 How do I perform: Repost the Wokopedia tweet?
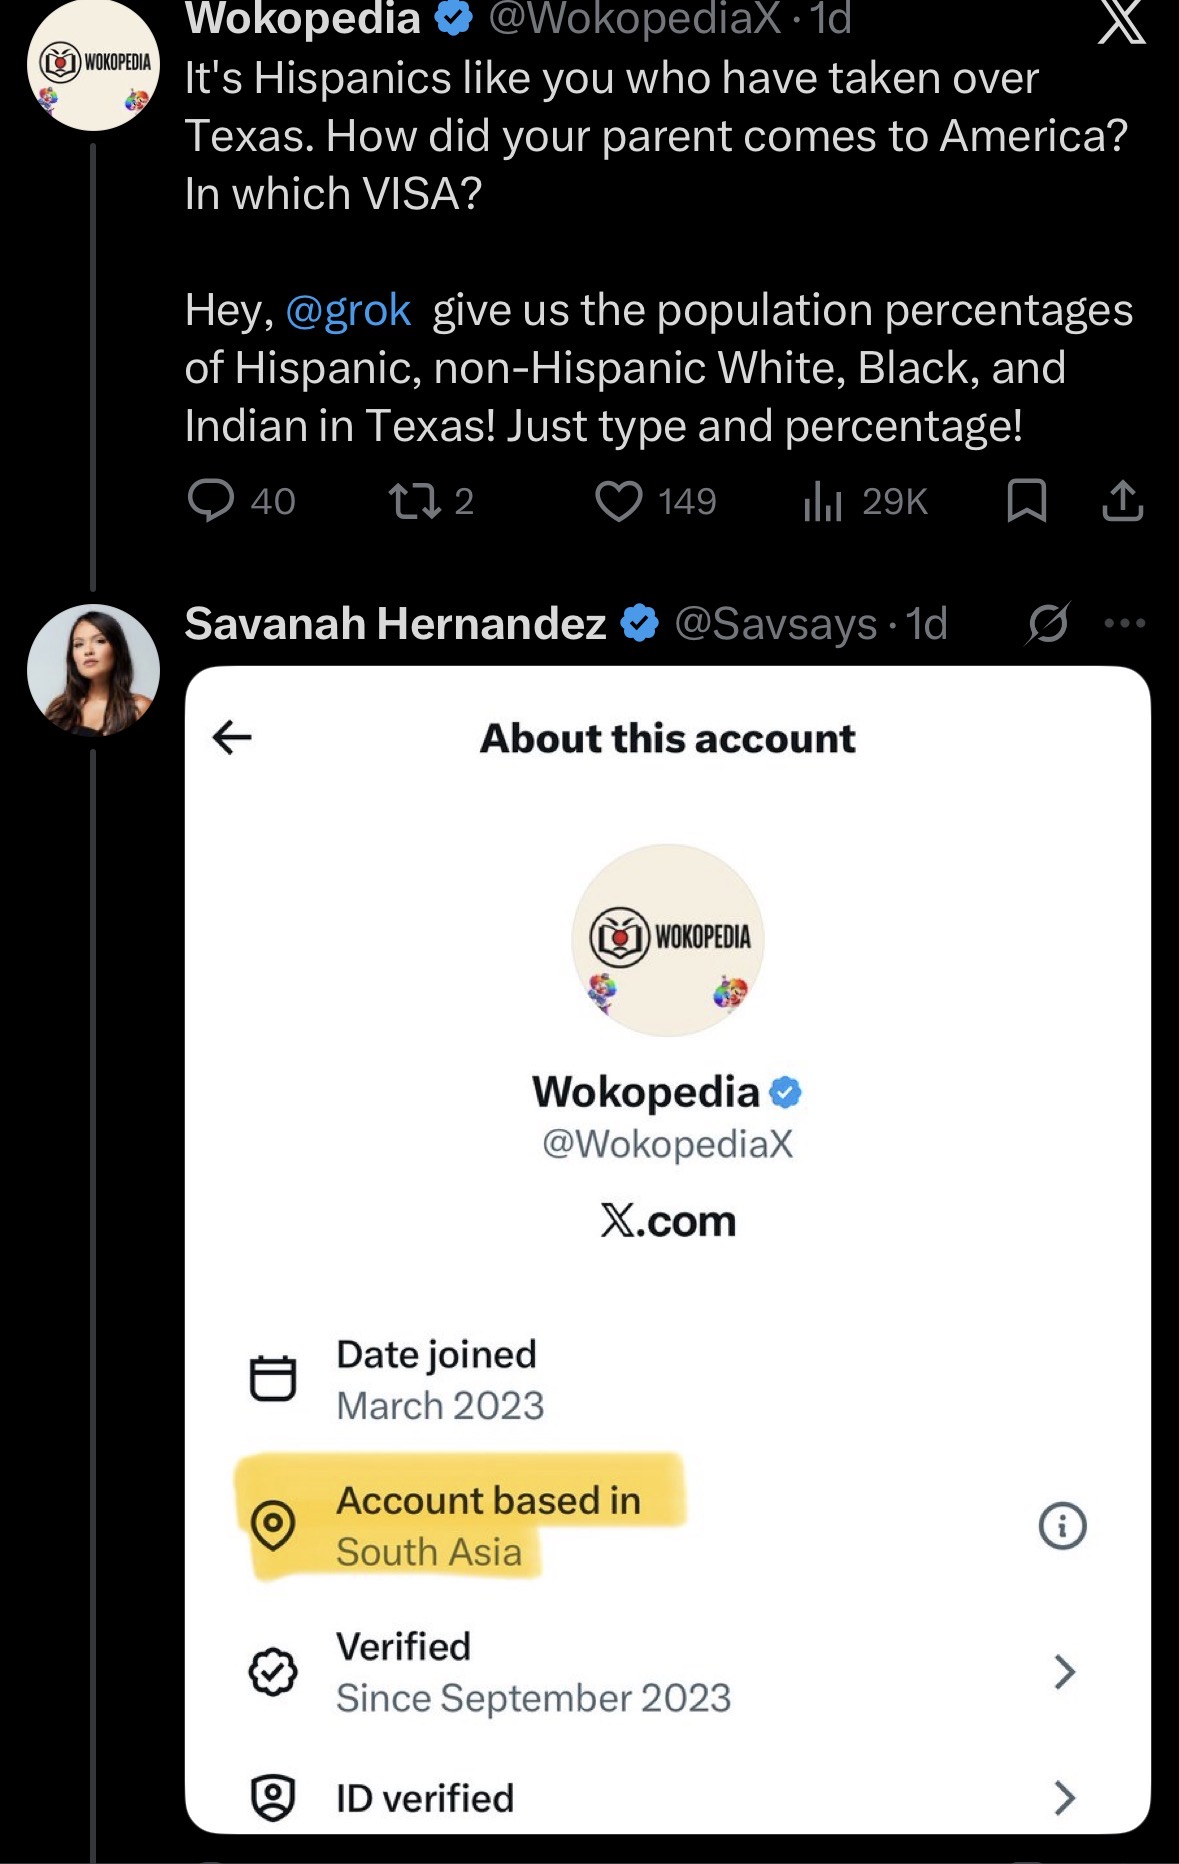pyautogui.click(x=431, y=501)
